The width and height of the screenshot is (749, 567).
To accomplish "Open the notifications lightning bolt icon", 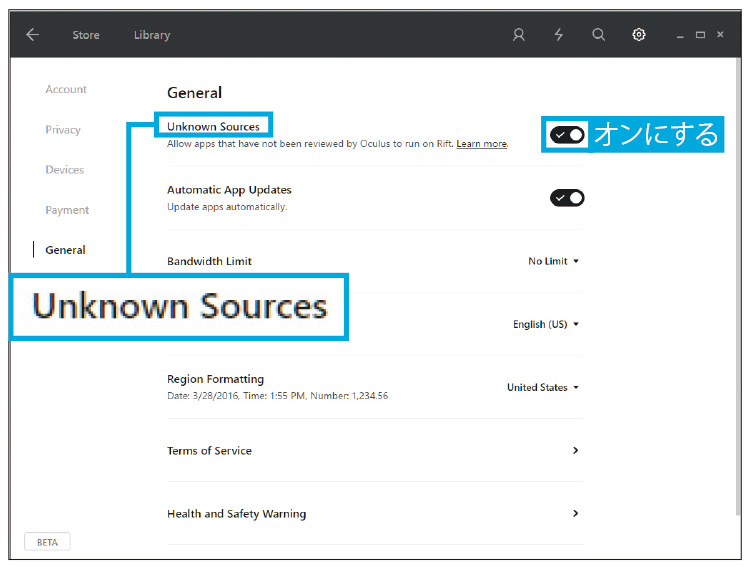I will (559, 35).
